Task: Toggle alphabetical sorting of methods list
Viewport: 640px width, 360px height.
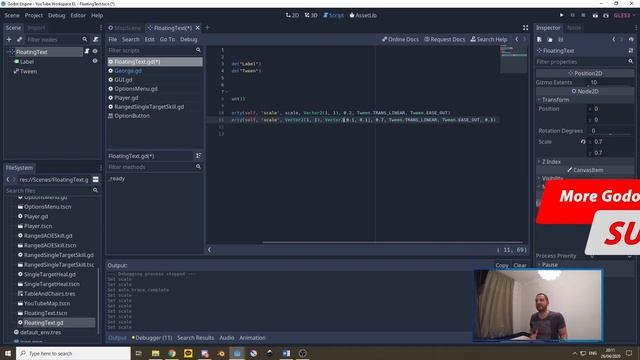Action: [198, 156]
